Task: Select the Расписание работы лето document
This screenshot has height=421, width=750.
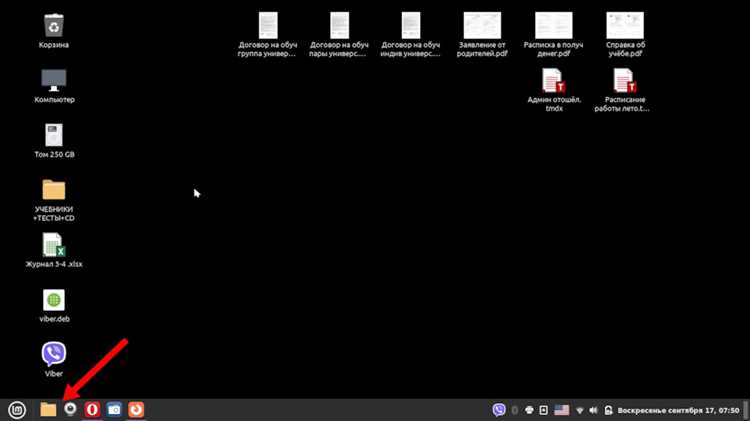Action: click(x=623, y=90)
